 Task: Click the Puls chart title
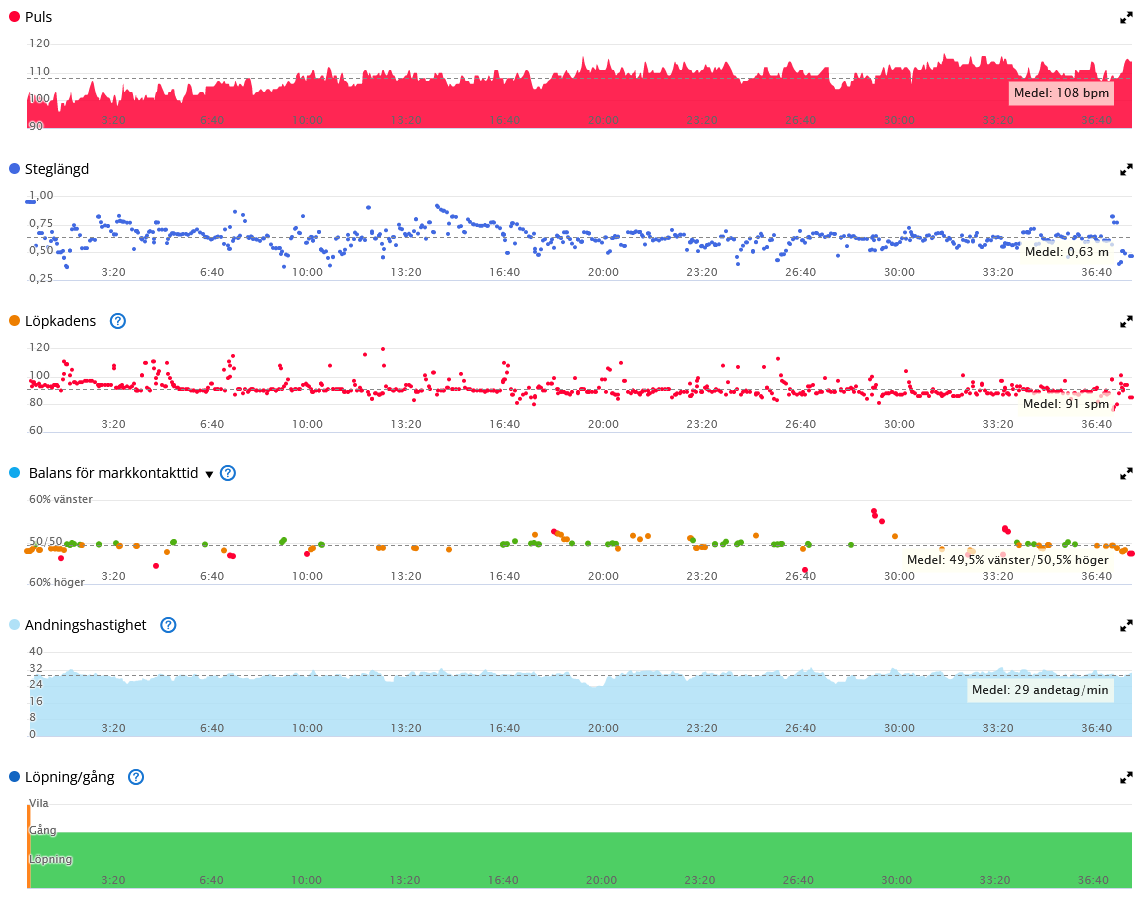point(38,17)
